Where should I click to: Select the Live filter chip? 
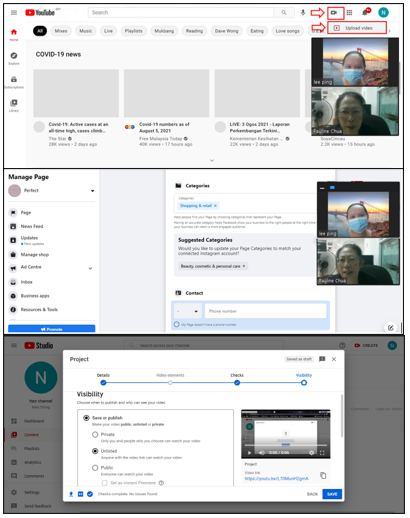click(x=108, y=31)
